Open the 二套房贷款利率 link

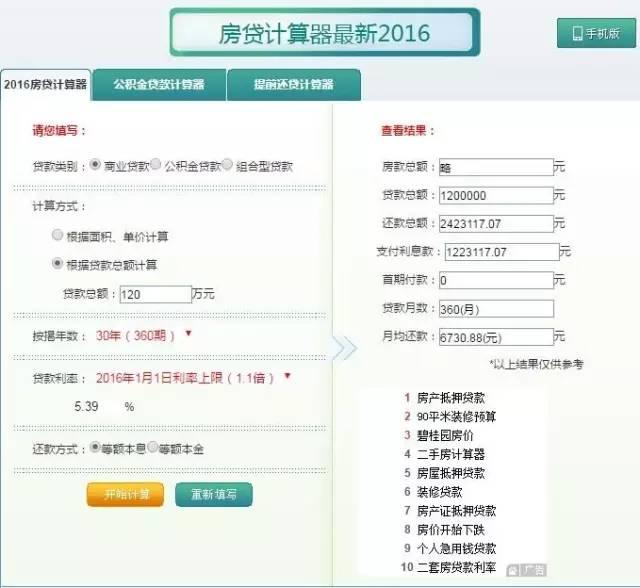point(456,567)
